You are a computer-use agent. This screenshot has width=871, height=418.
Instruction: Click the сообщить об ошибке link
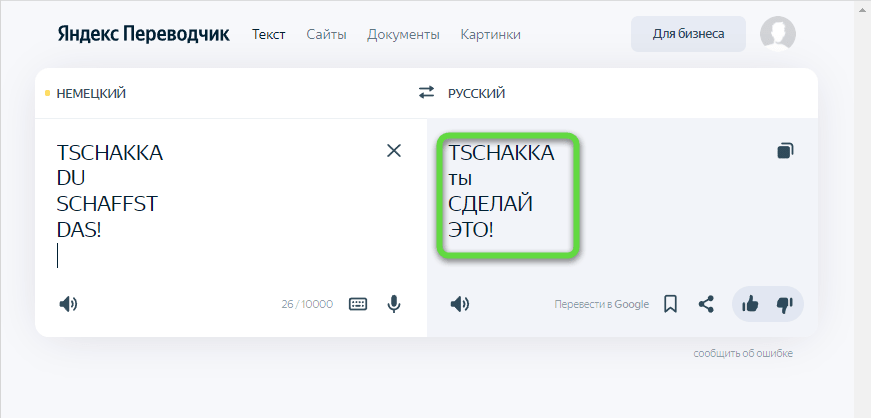(x=743, y=354)
